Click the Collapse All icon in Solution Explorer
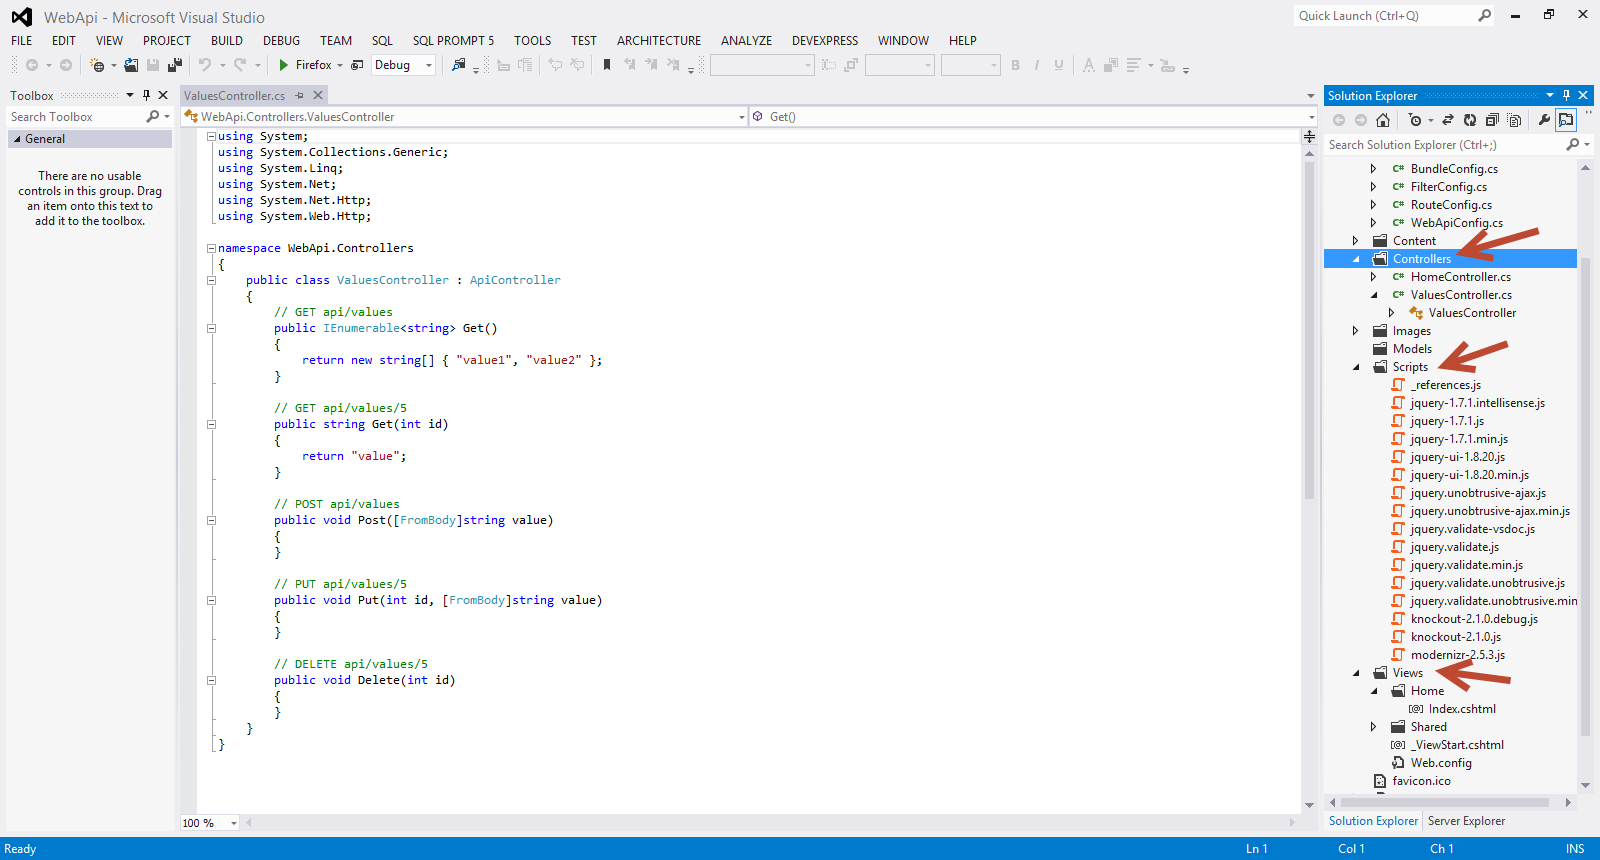Screen dimensions: 1600x860 click(x=1492, y=120)
